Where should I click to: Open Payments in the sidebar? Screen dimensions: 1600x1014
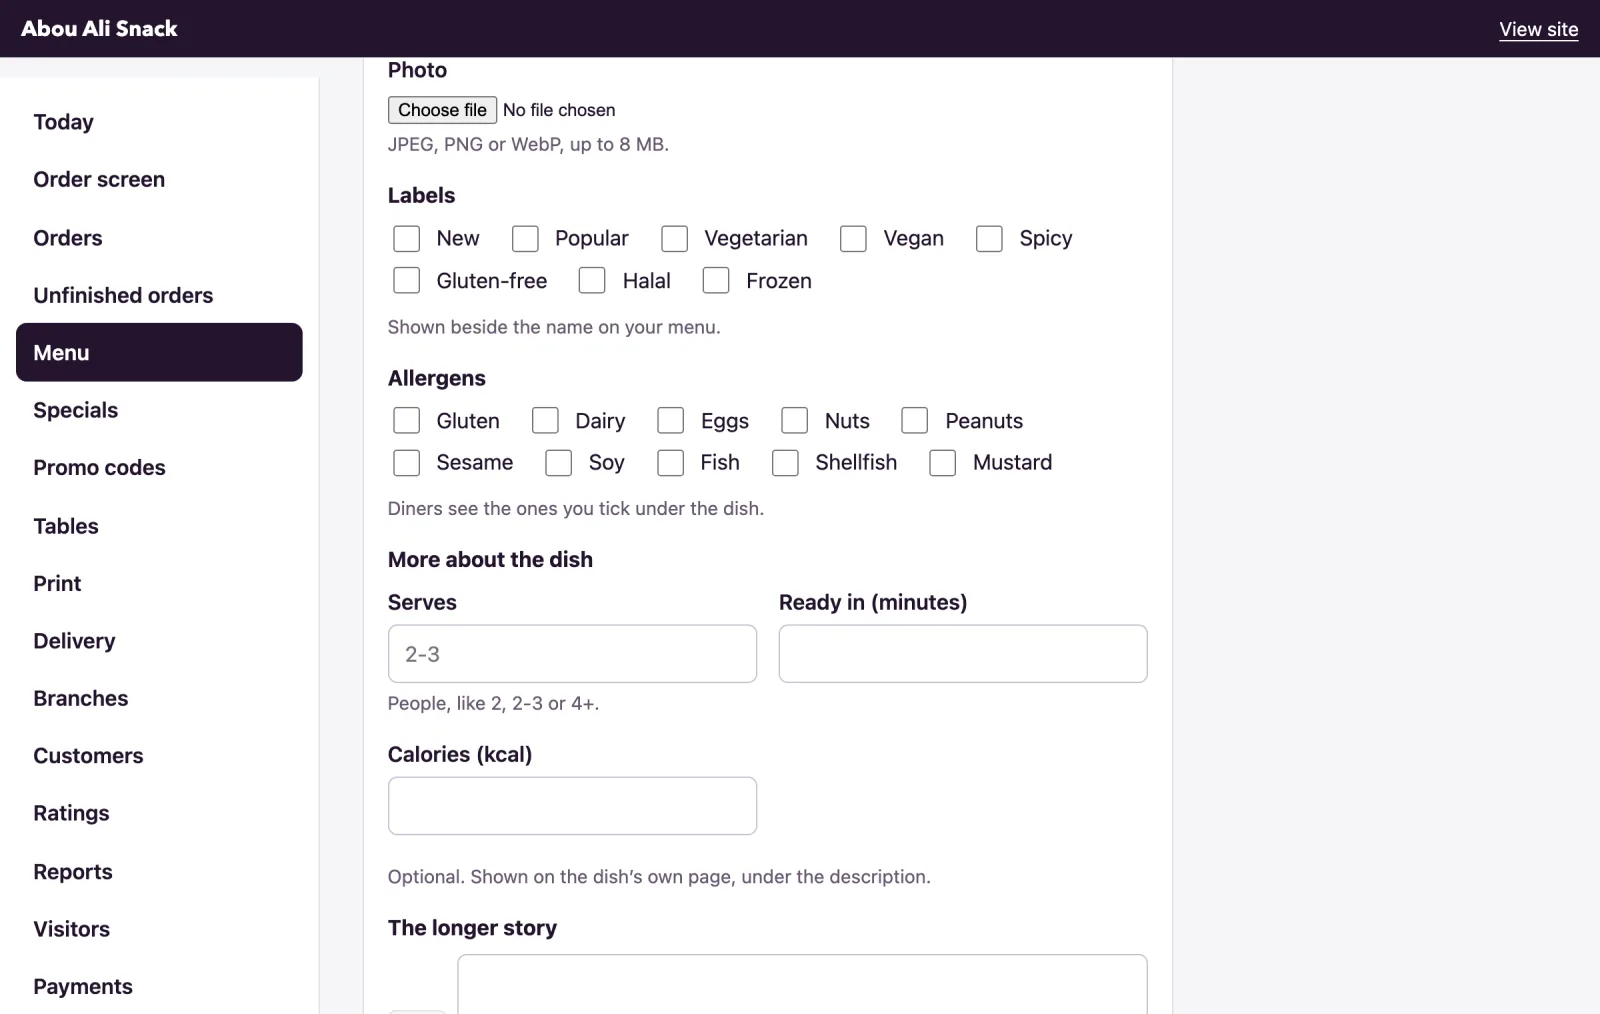159,987
